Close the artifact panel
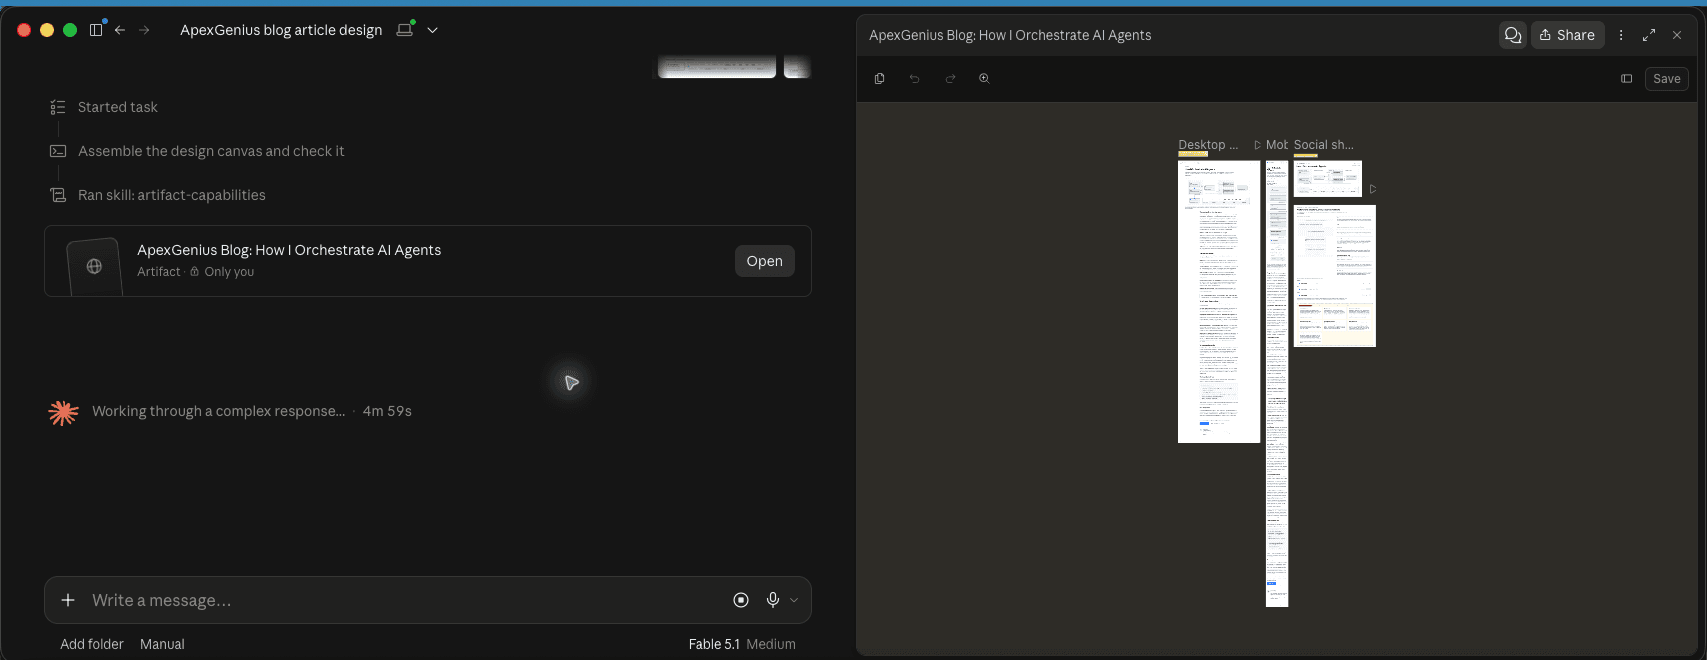The image size is (1707, 660). (1677, 35)
